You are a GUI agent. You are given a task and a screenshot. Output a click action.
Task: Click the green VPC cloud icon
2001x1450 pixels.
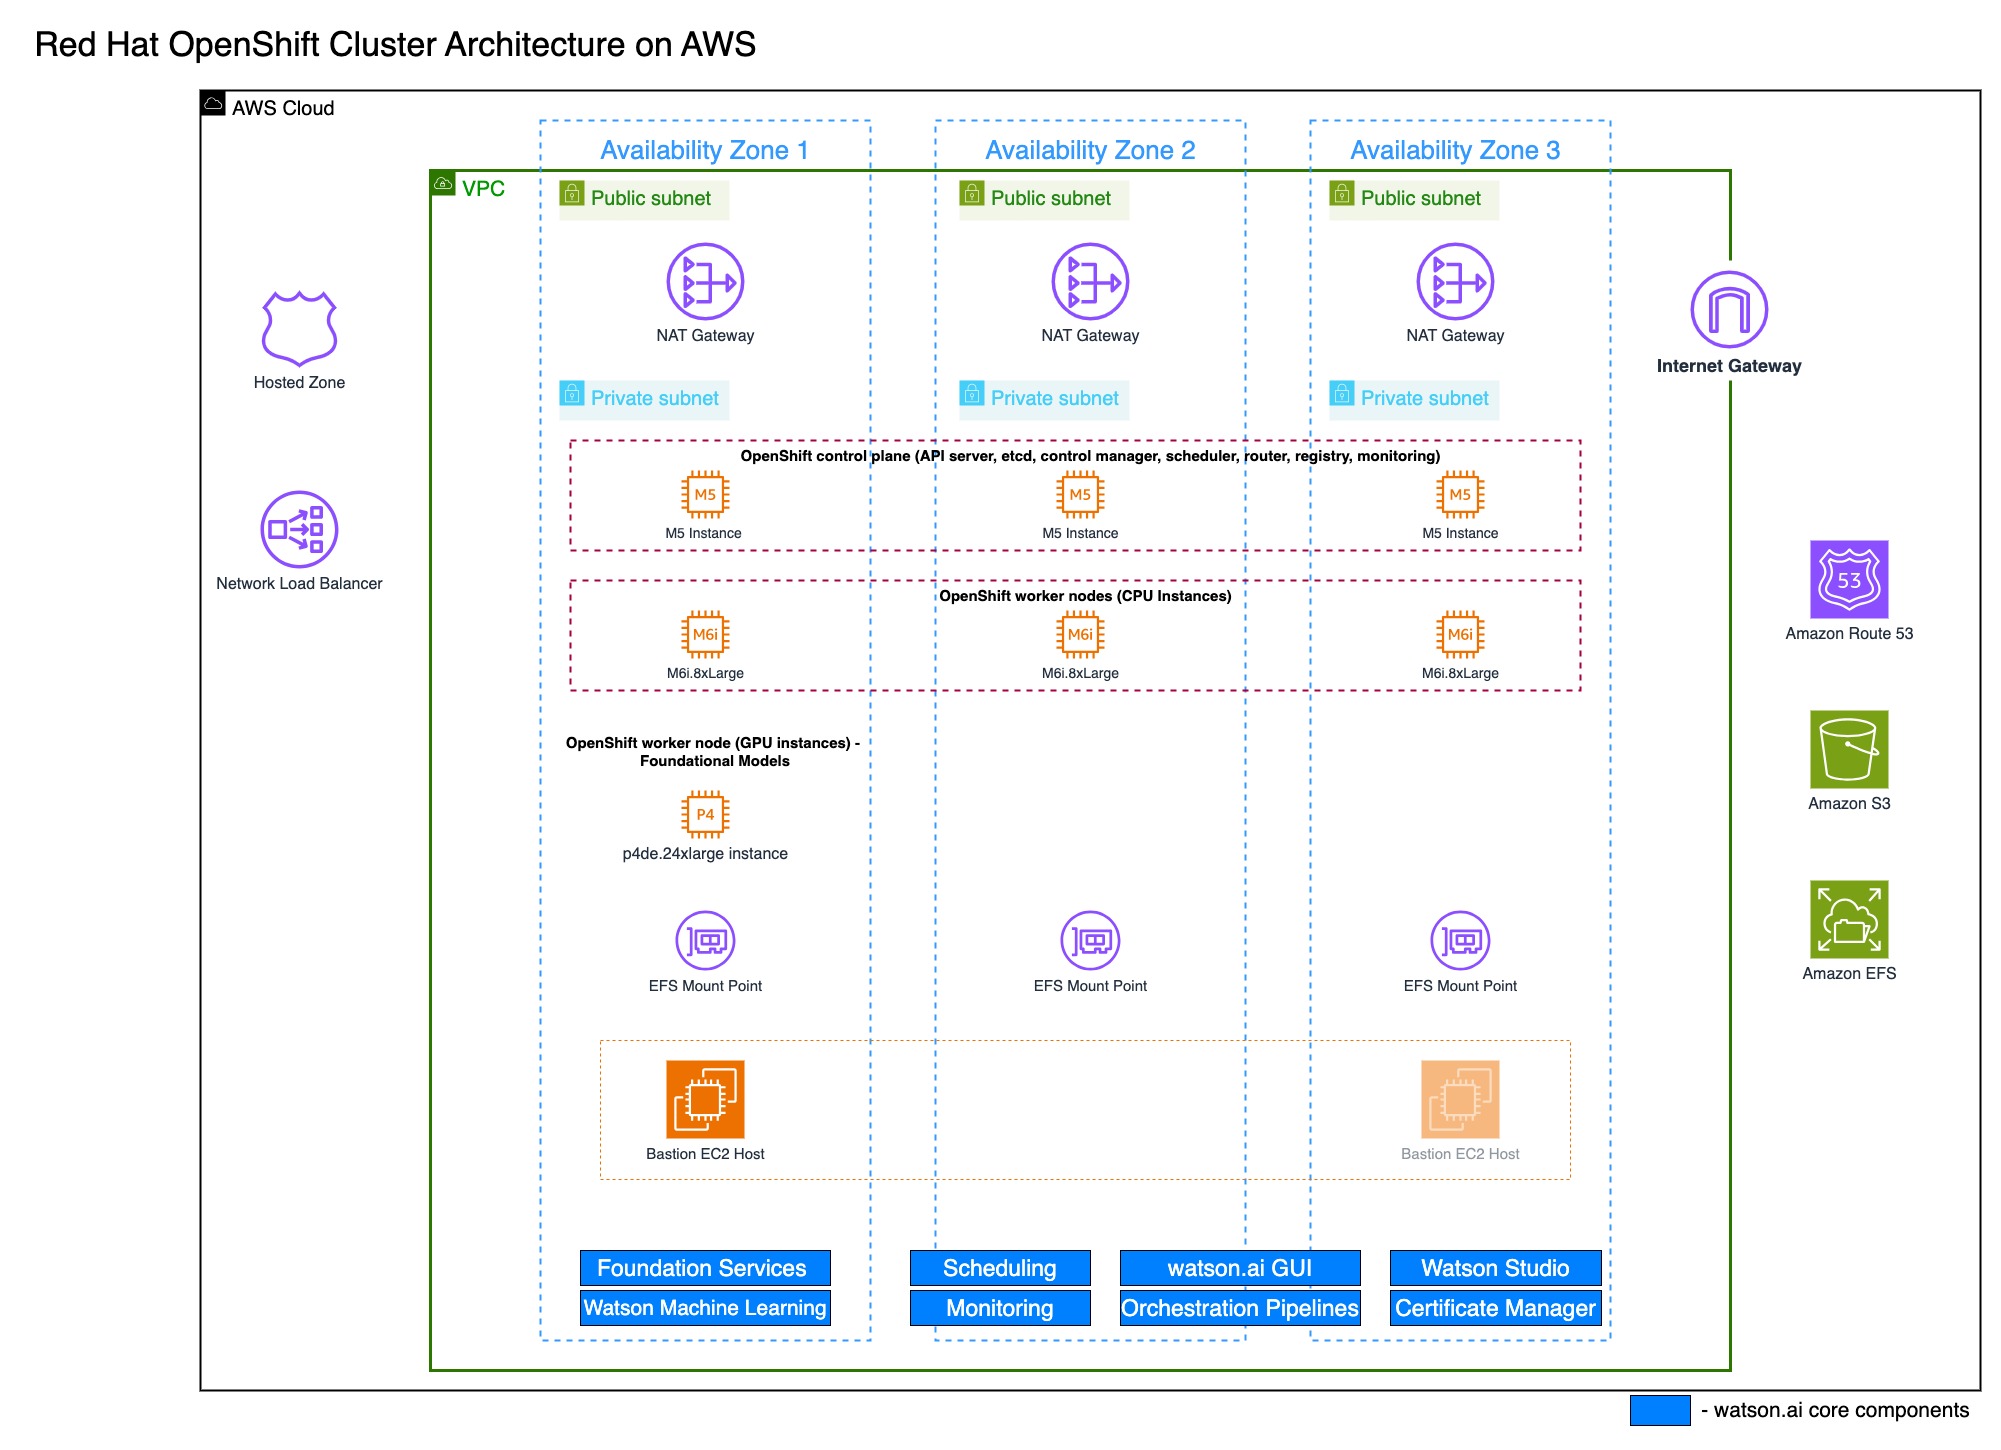click(x=443, y=183)
